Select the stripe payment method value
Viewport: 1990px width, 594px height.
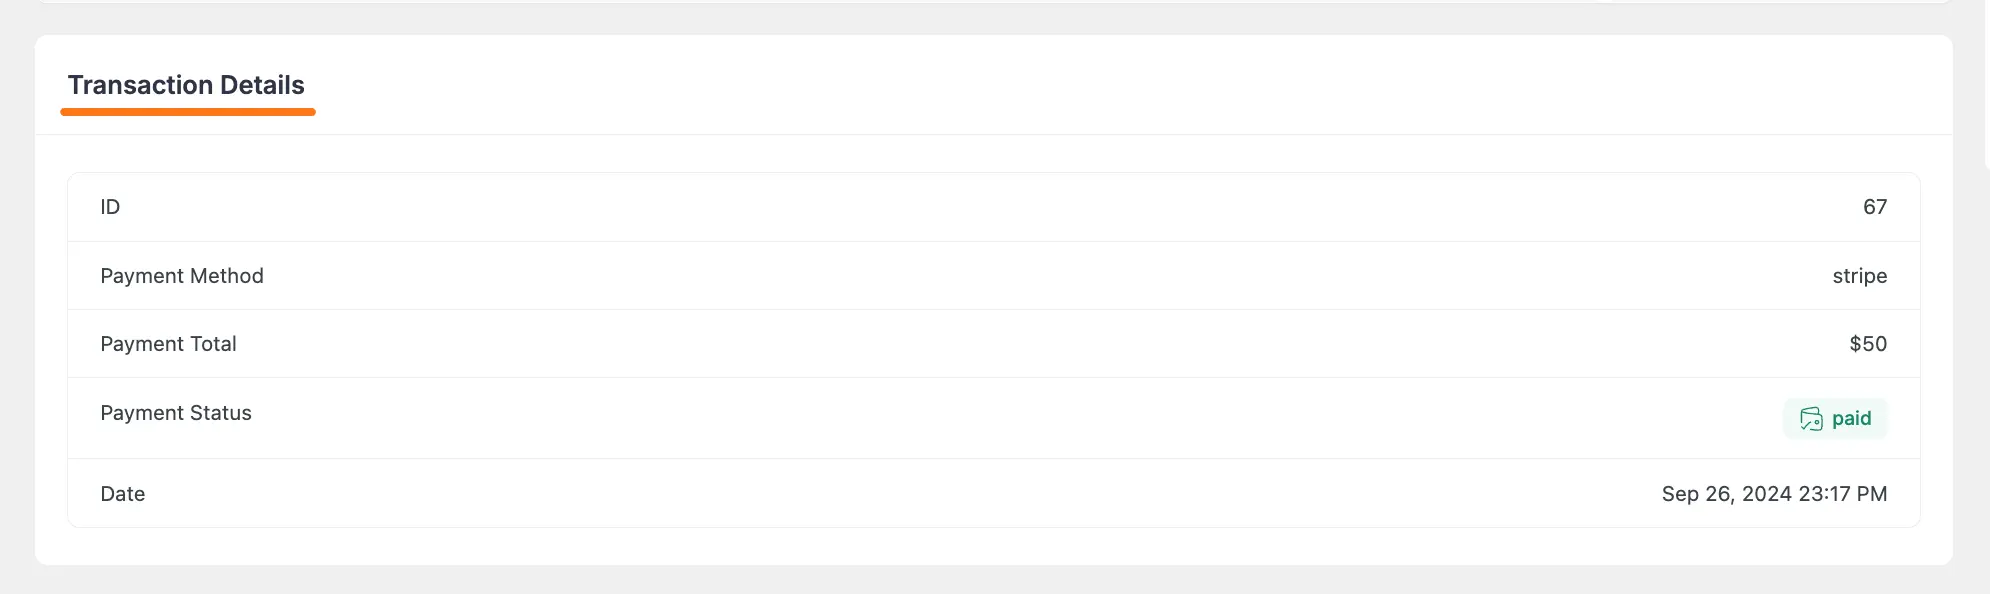1860,276
